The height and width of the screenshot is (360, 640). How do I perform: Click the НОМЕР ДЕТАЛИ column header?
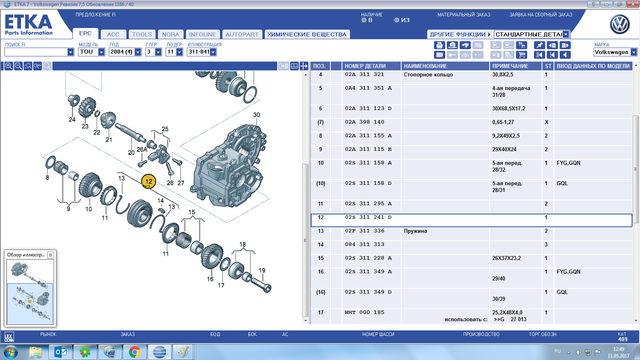coord(371,66)
